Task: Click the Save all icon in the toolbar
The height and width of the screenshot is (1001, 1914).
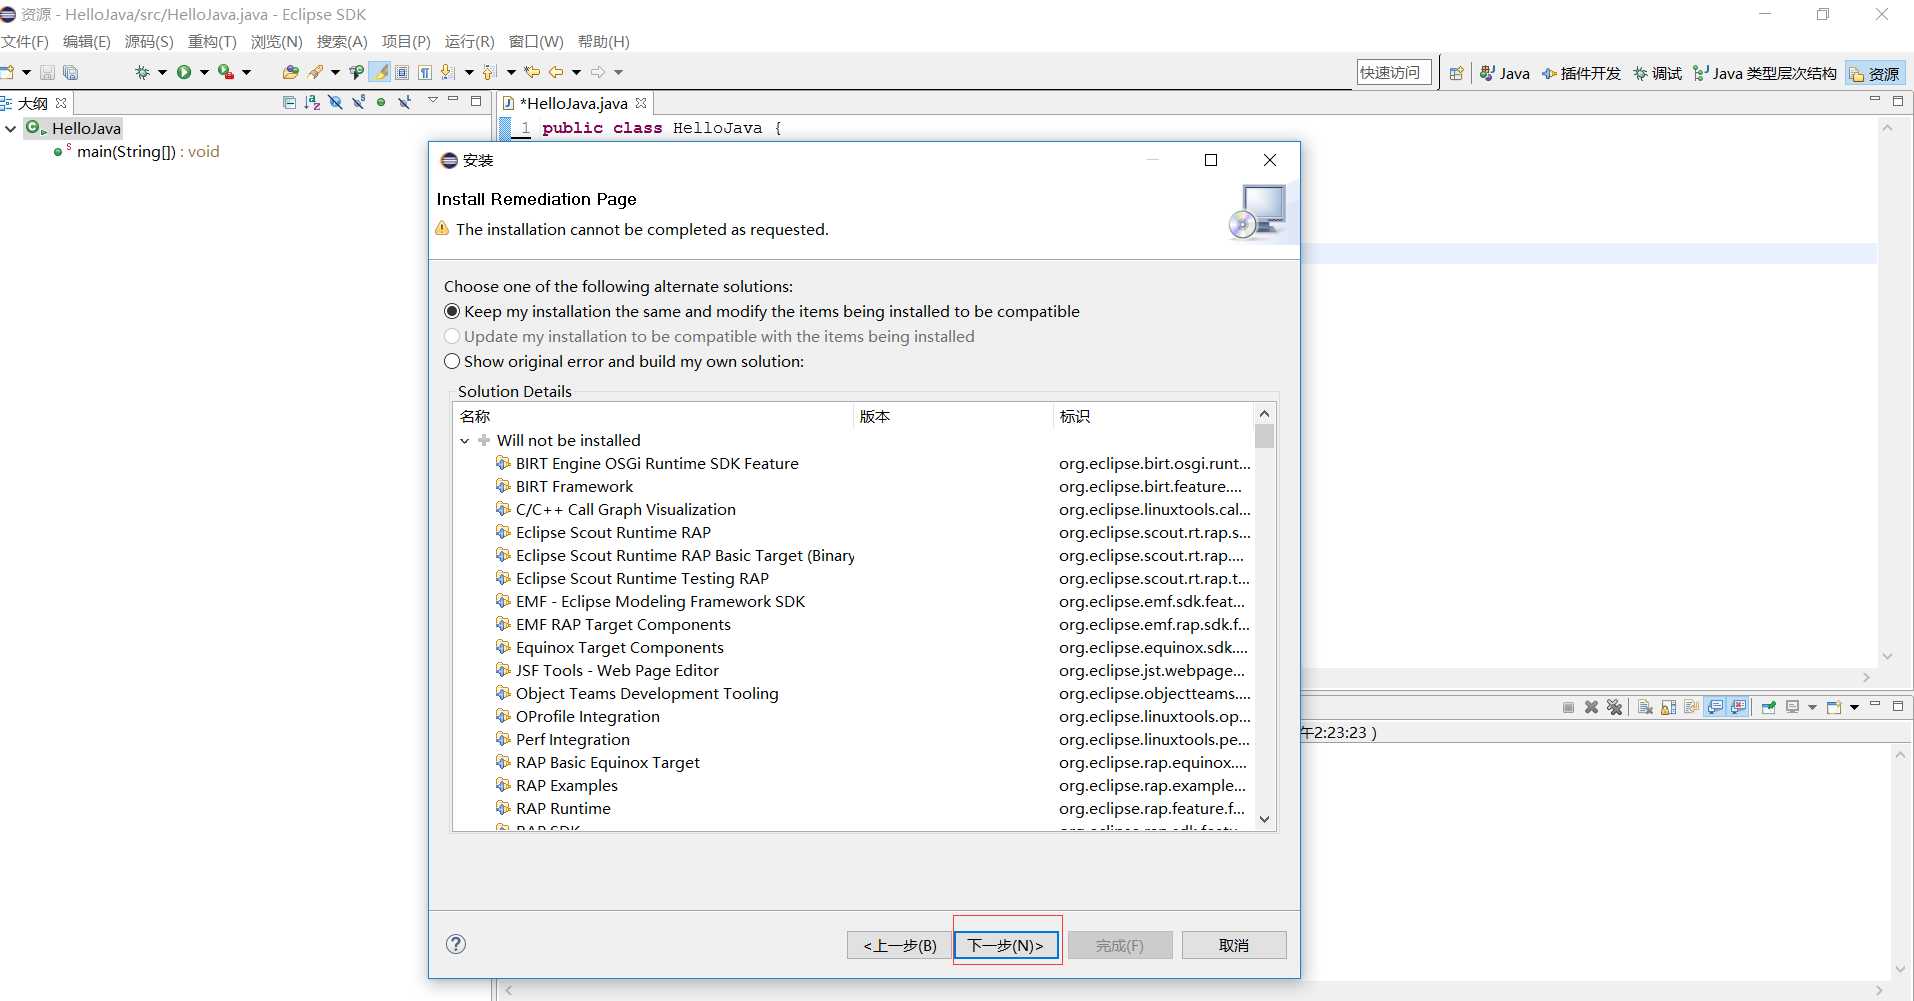Action: click(70, 72)
